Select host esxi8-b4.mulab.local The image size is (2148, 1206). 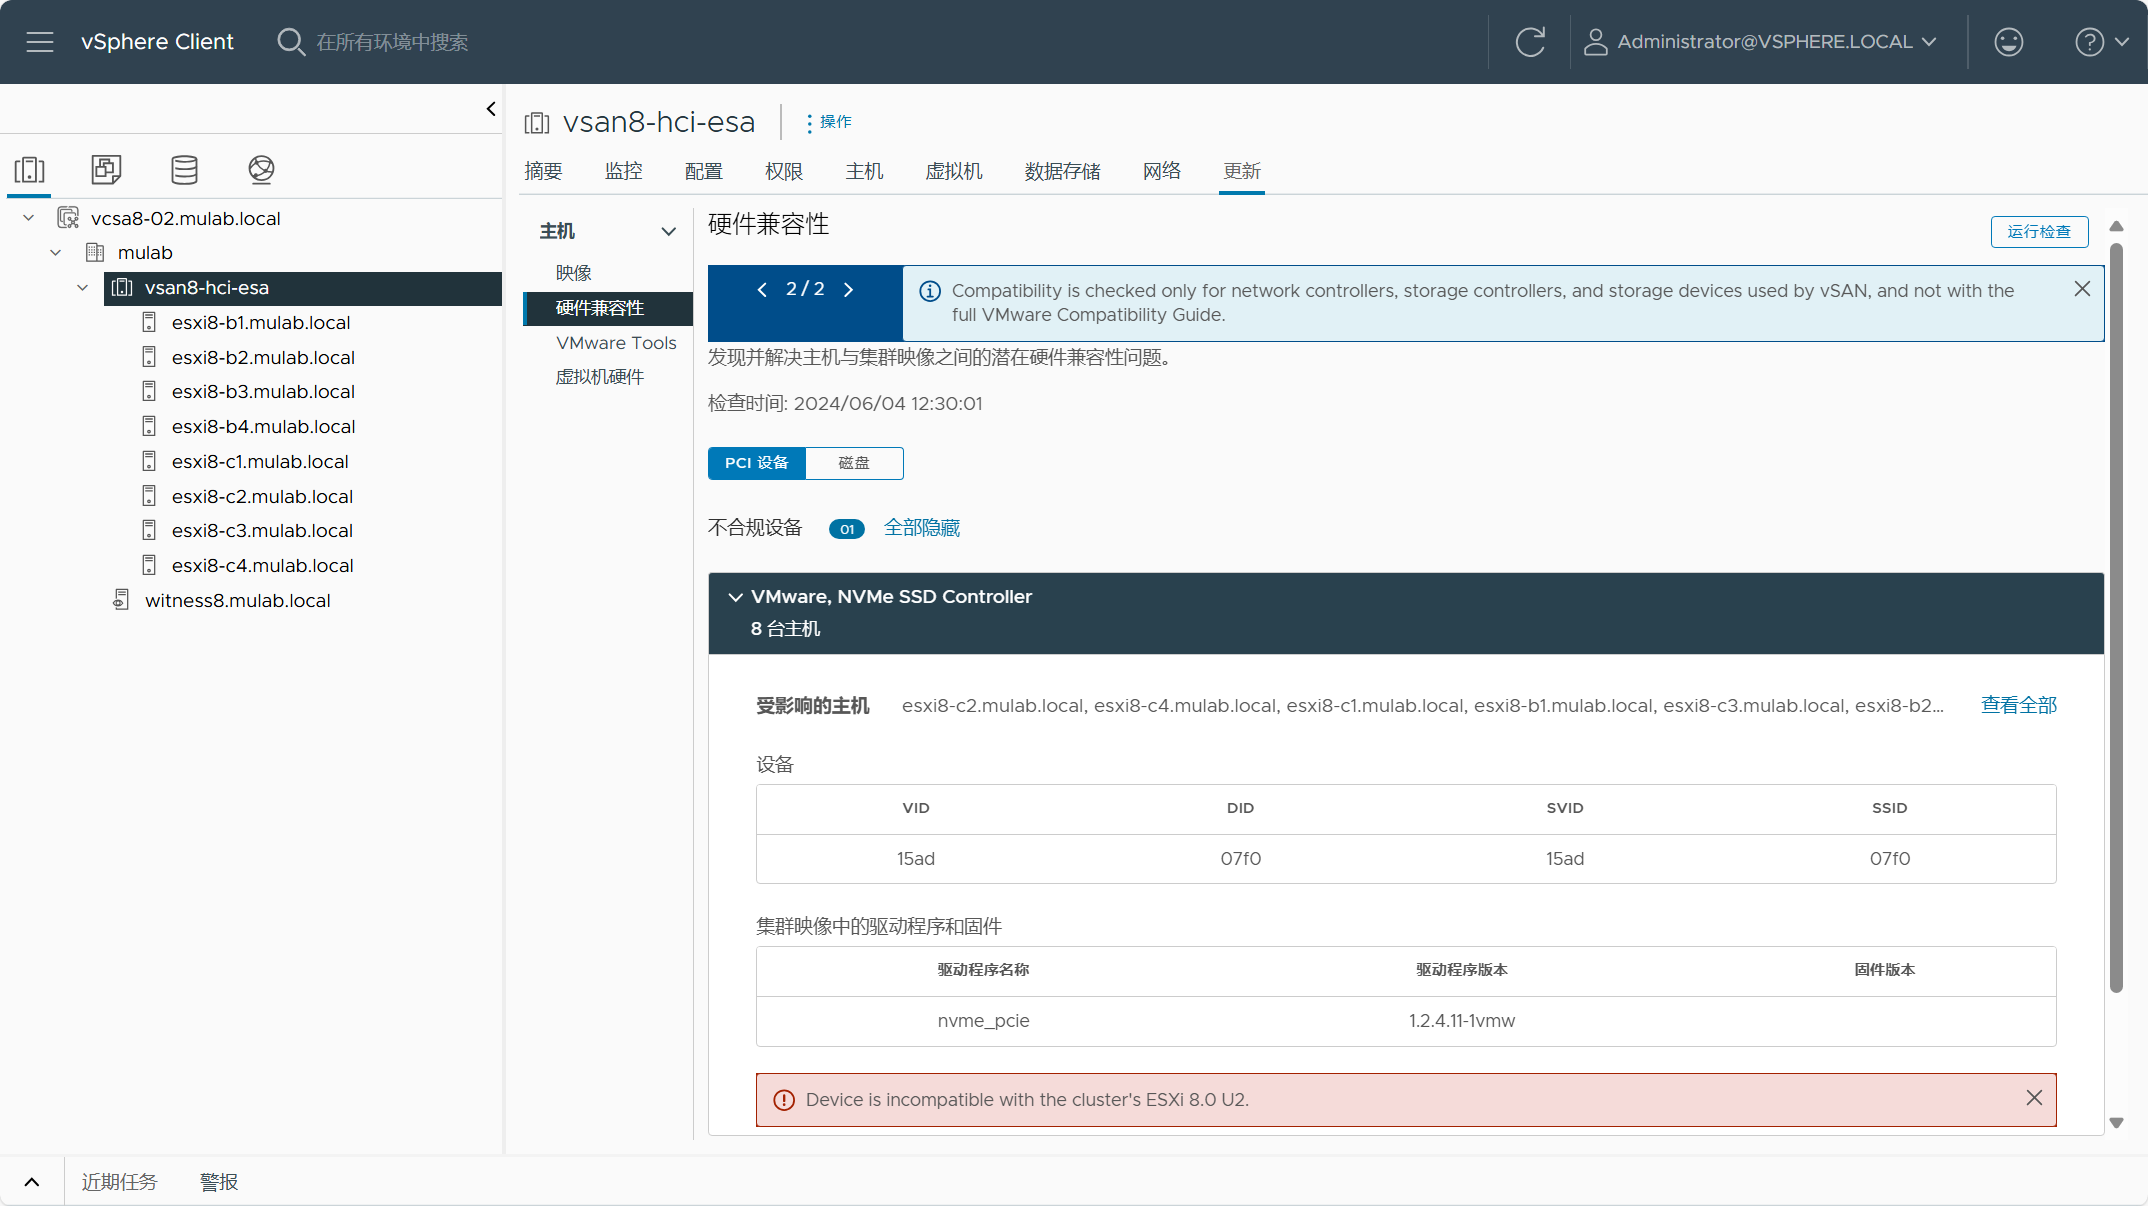tap(263, 427)
